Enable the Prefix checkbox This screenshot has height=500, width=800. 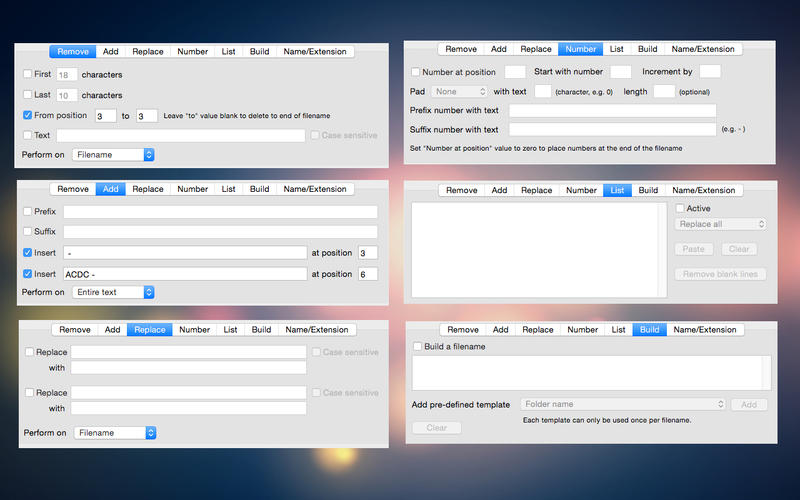click(x=28, y=212)
